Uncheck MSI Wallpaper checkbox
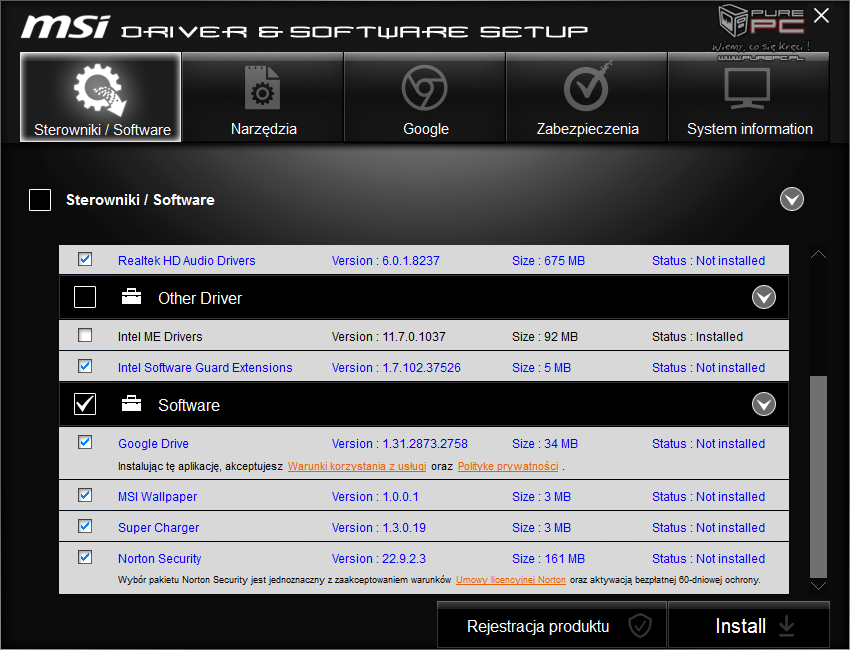850x650 pixels. click(85, 495)
